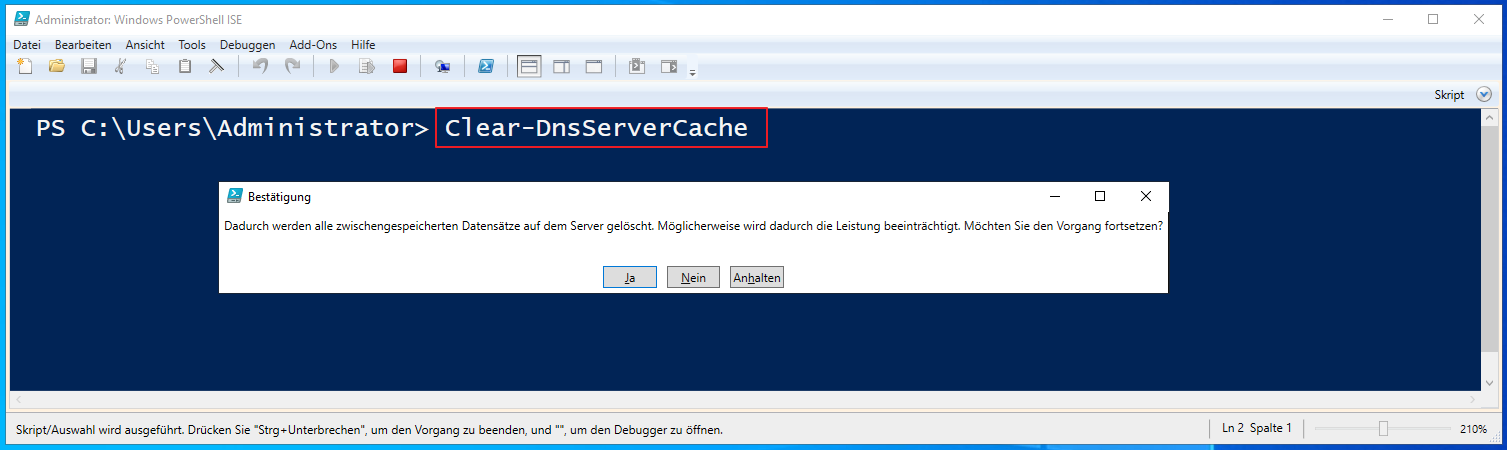Screen dimensions: 1507x450
Task: Expand the toolbar options overflow arrow
Action: 692,71
